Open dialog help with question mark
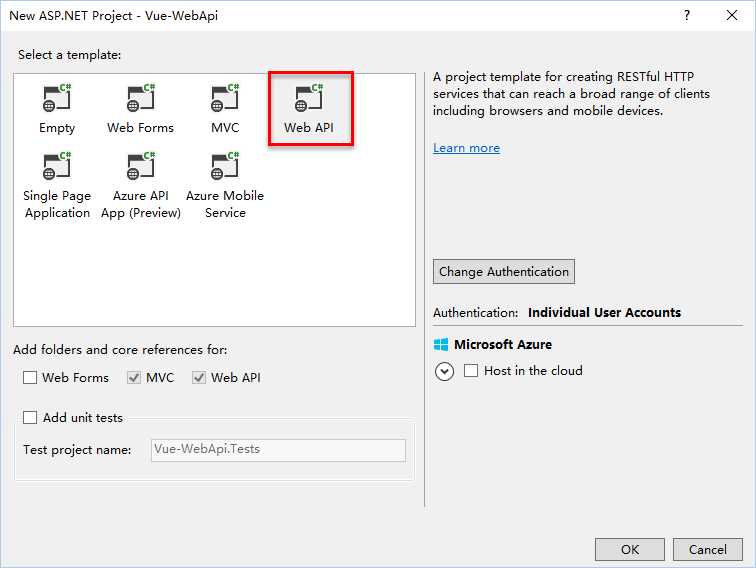 [687, 15]
